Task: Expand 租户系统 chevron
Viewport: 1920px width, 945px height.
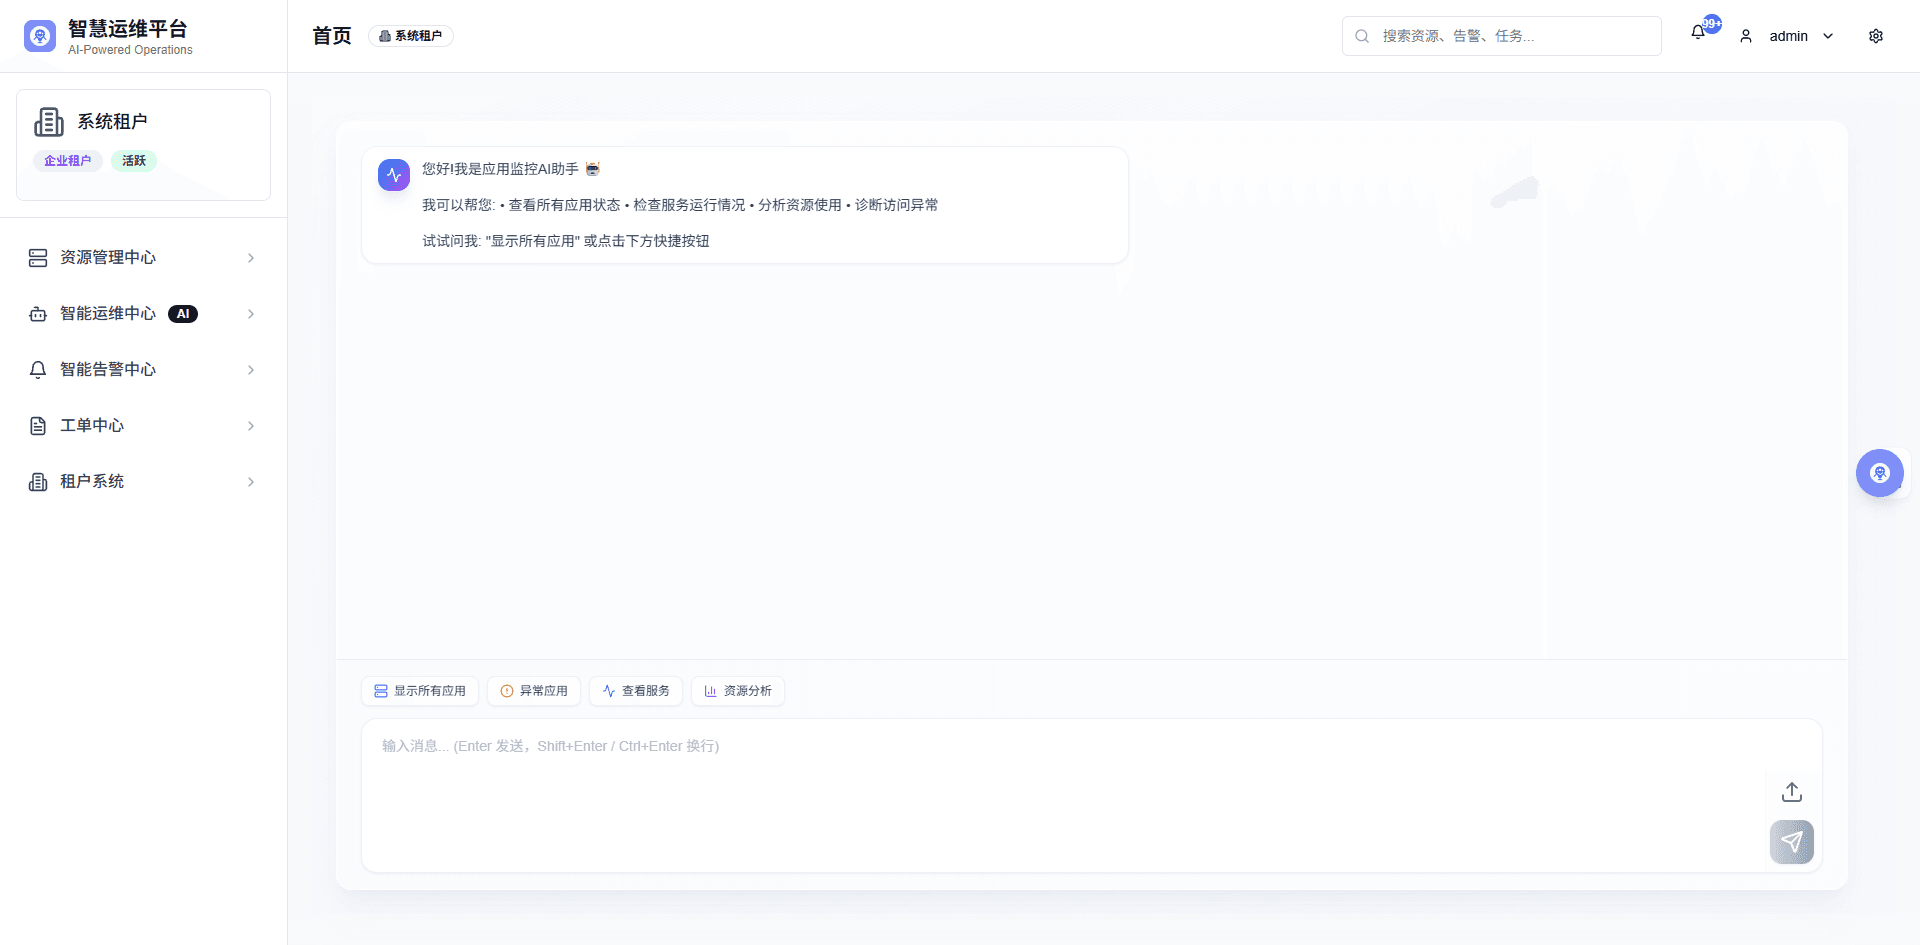Action: coord(251,482)
